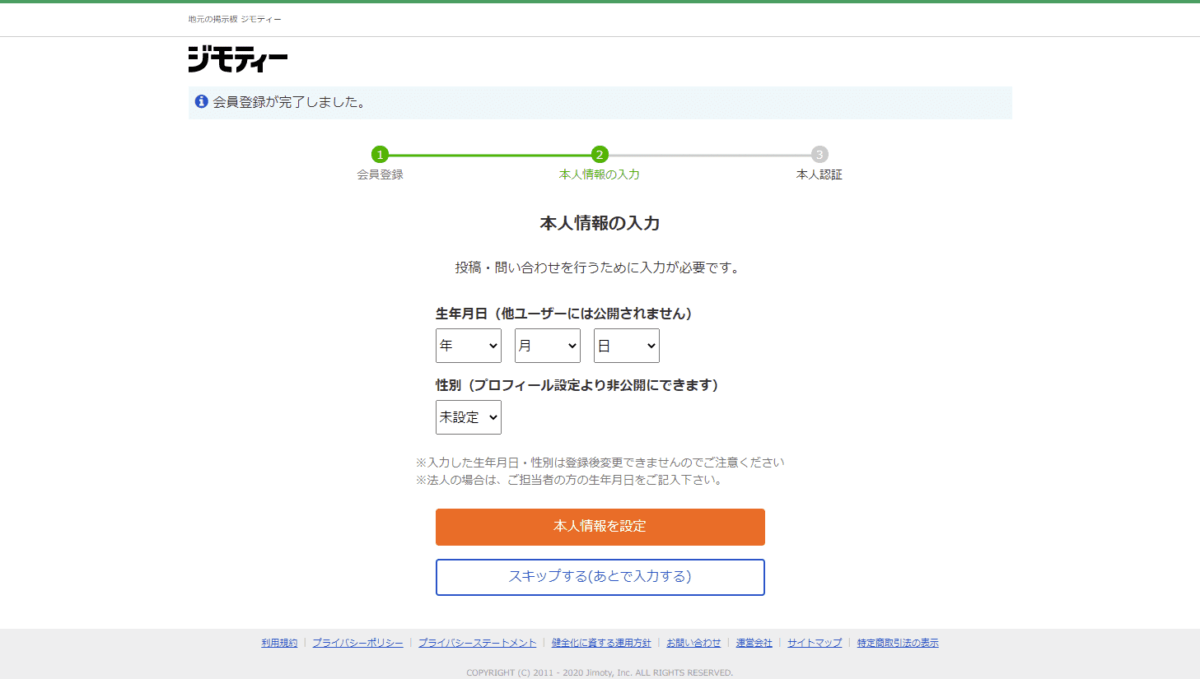Screen dimensions: 1200x679
Task: Open 健全化に資する運用方針 link
Action: pos(601,643)
